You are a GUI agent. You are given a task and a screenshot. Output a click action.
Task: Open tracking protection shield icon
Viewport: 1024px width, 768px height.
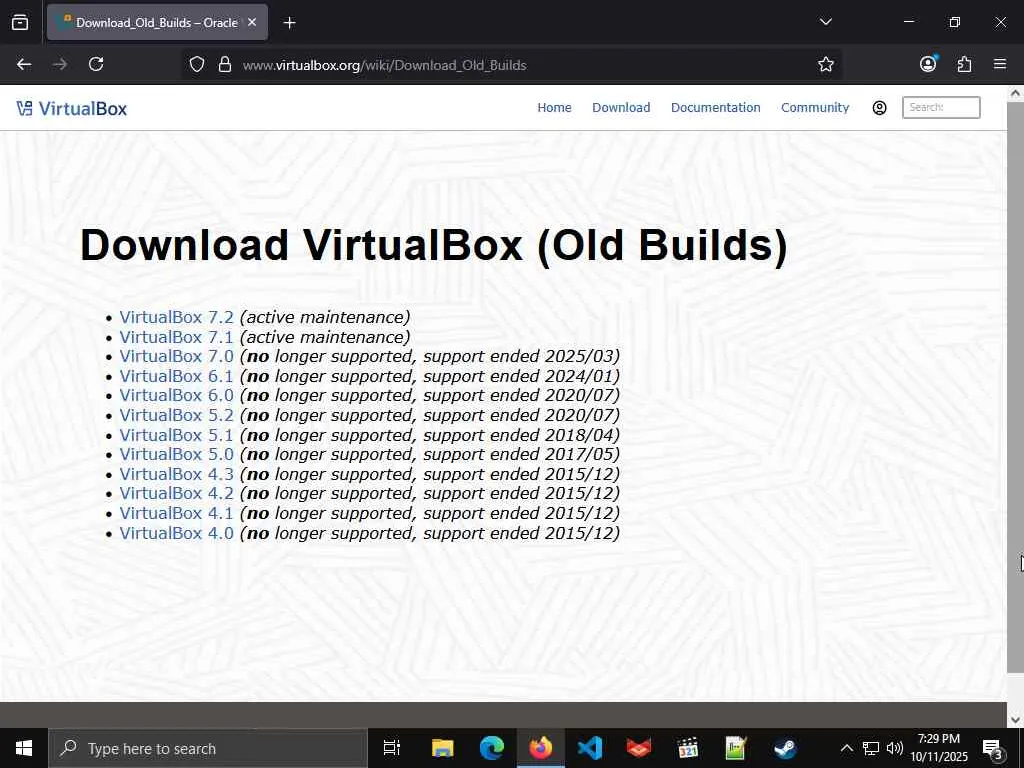pyautogui.click(x=197, y=64)
